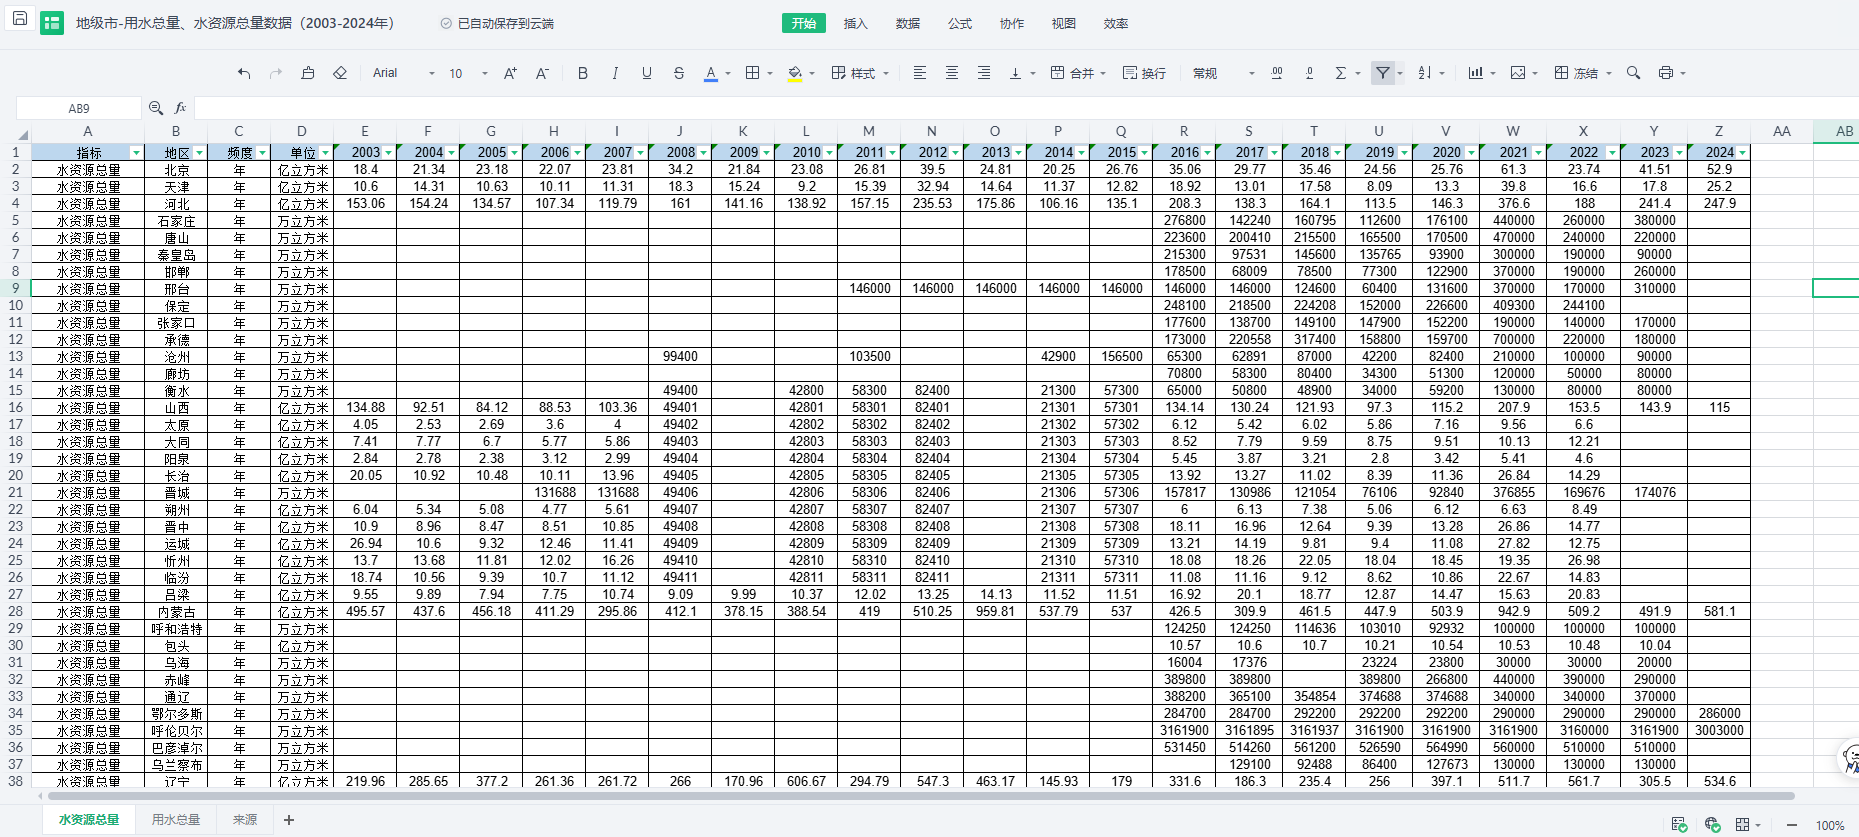The width and height of the screenshot is (1859, 837).
Task: Apply bold formatting
Action: 583,73
